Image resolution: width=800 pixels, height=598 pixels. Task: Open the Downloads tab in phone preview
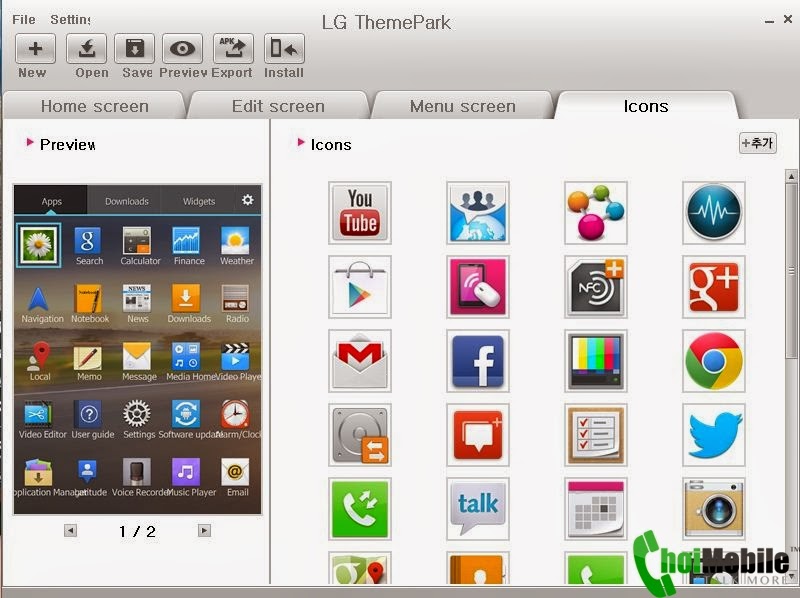(x=127, y=201)
